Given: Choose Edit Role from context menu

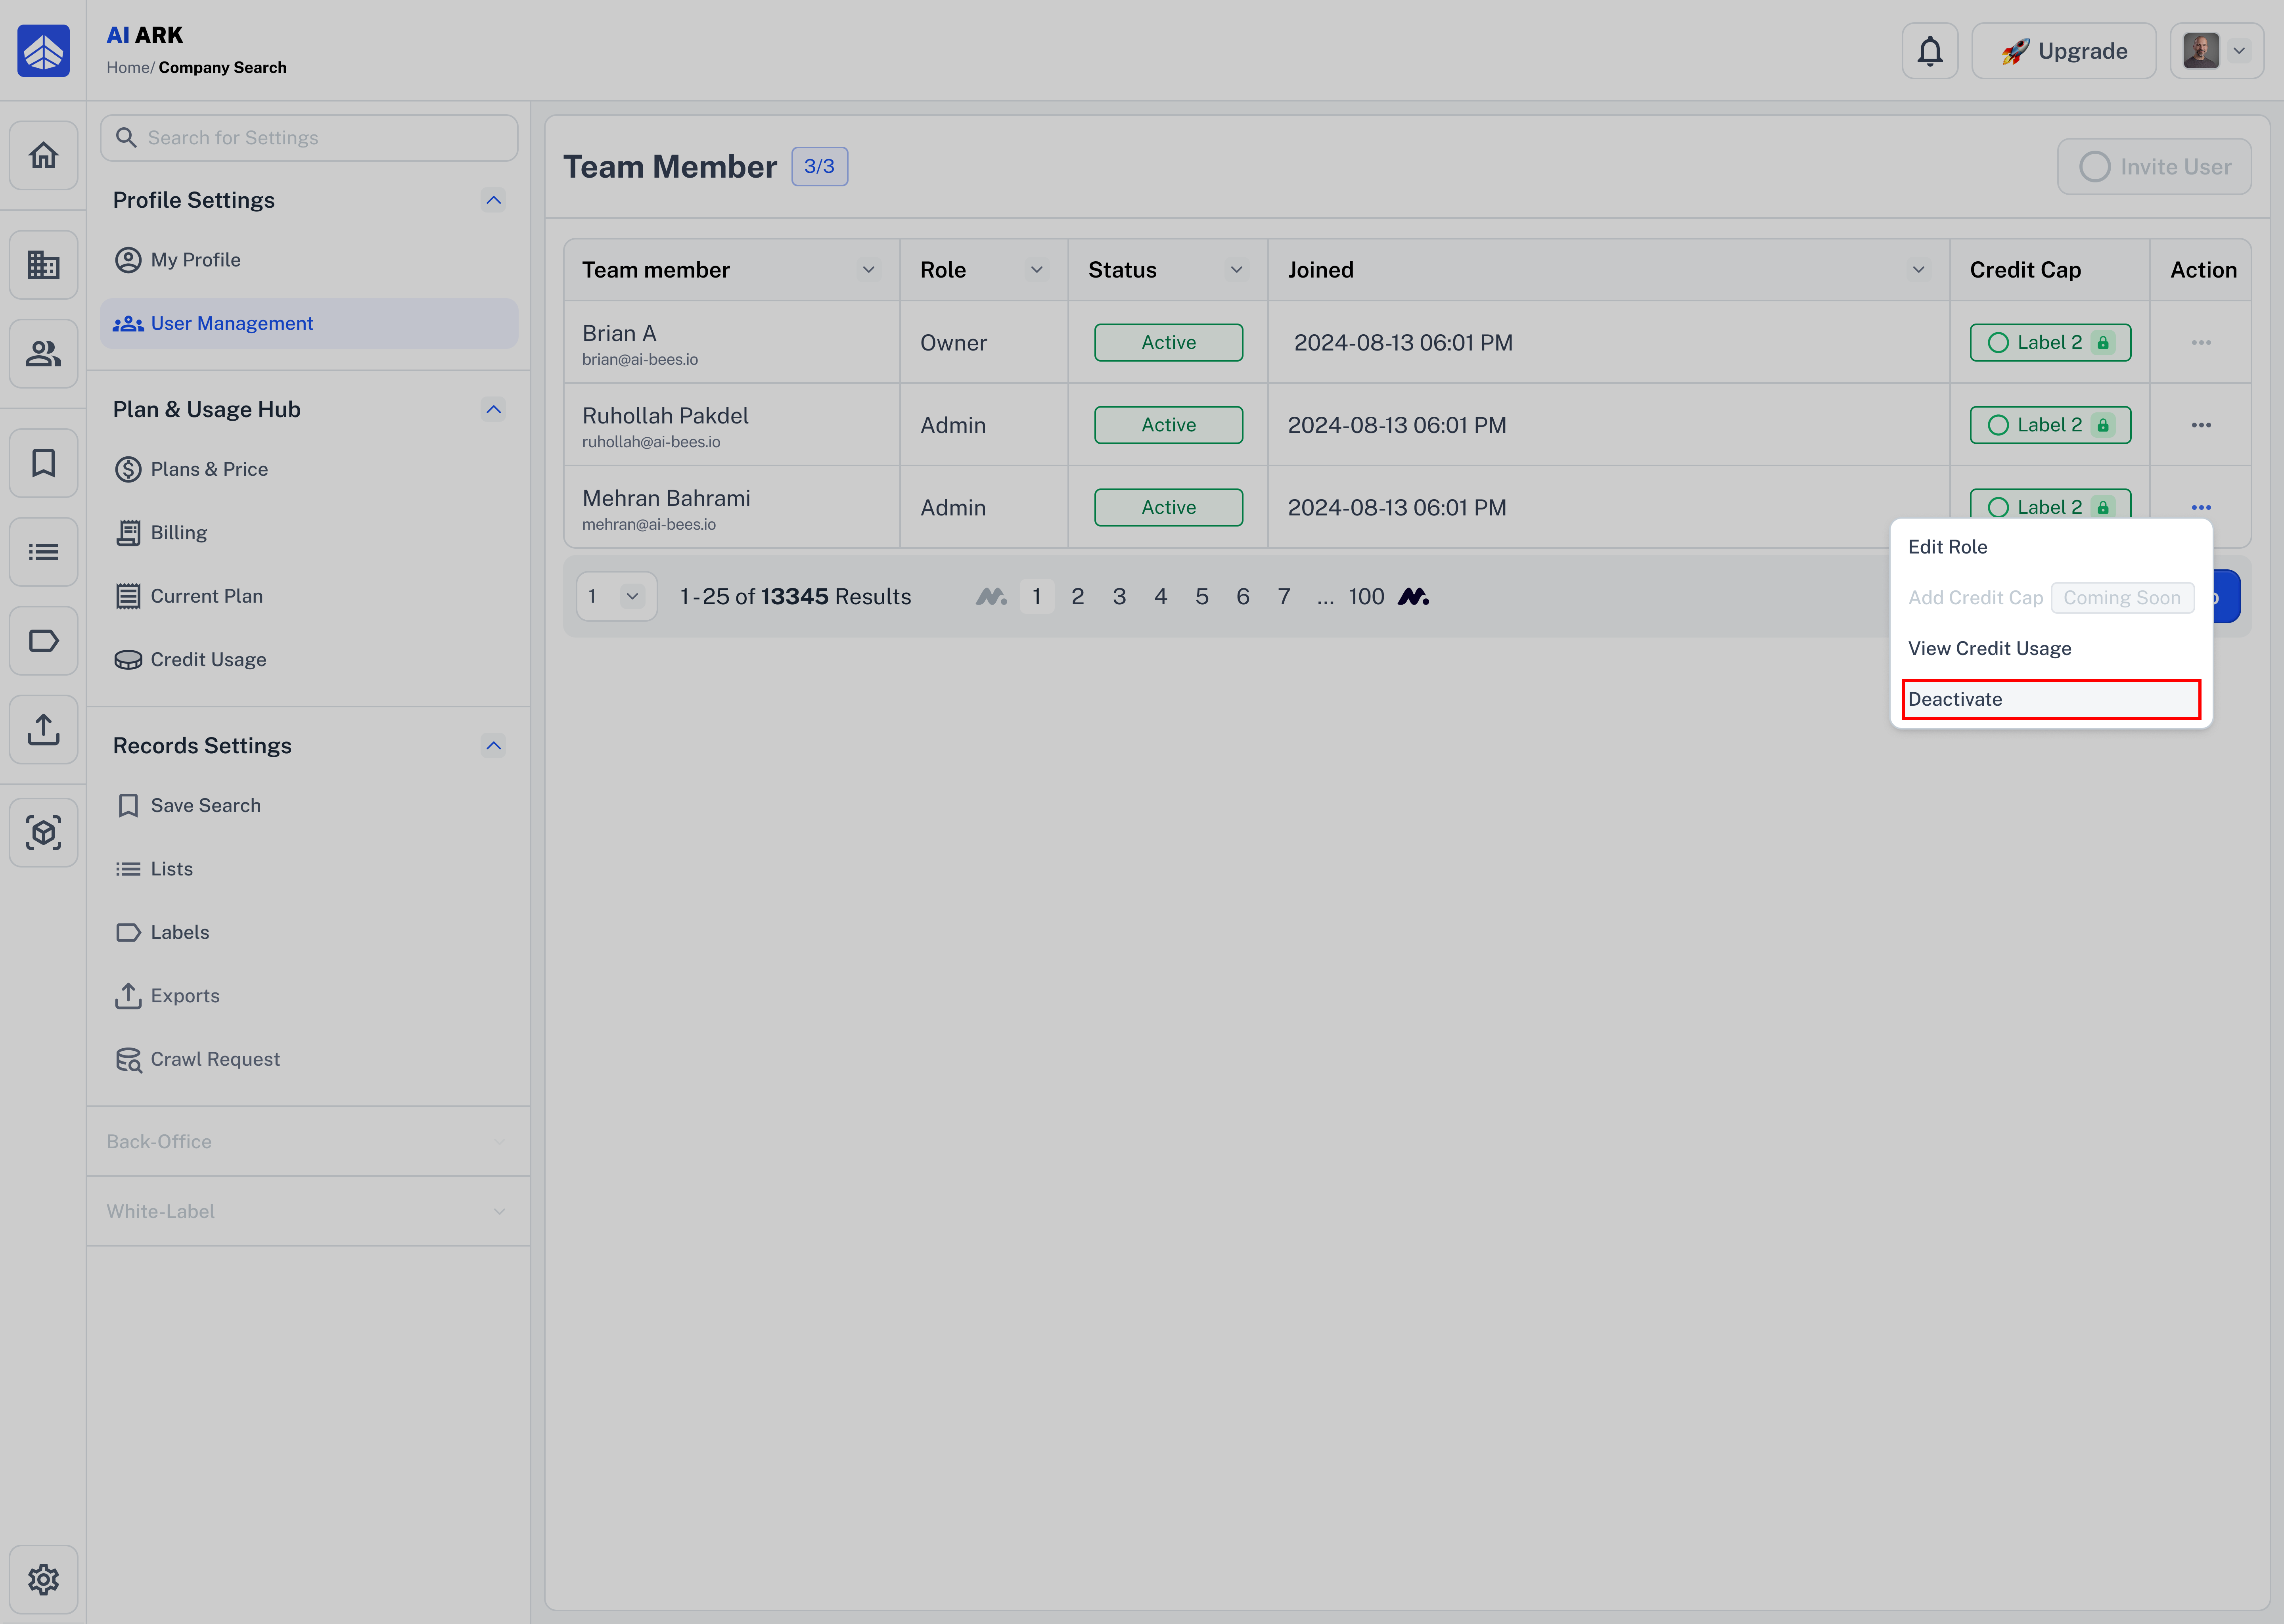Looking at the screenshot, I should (x=2050, y=547).
